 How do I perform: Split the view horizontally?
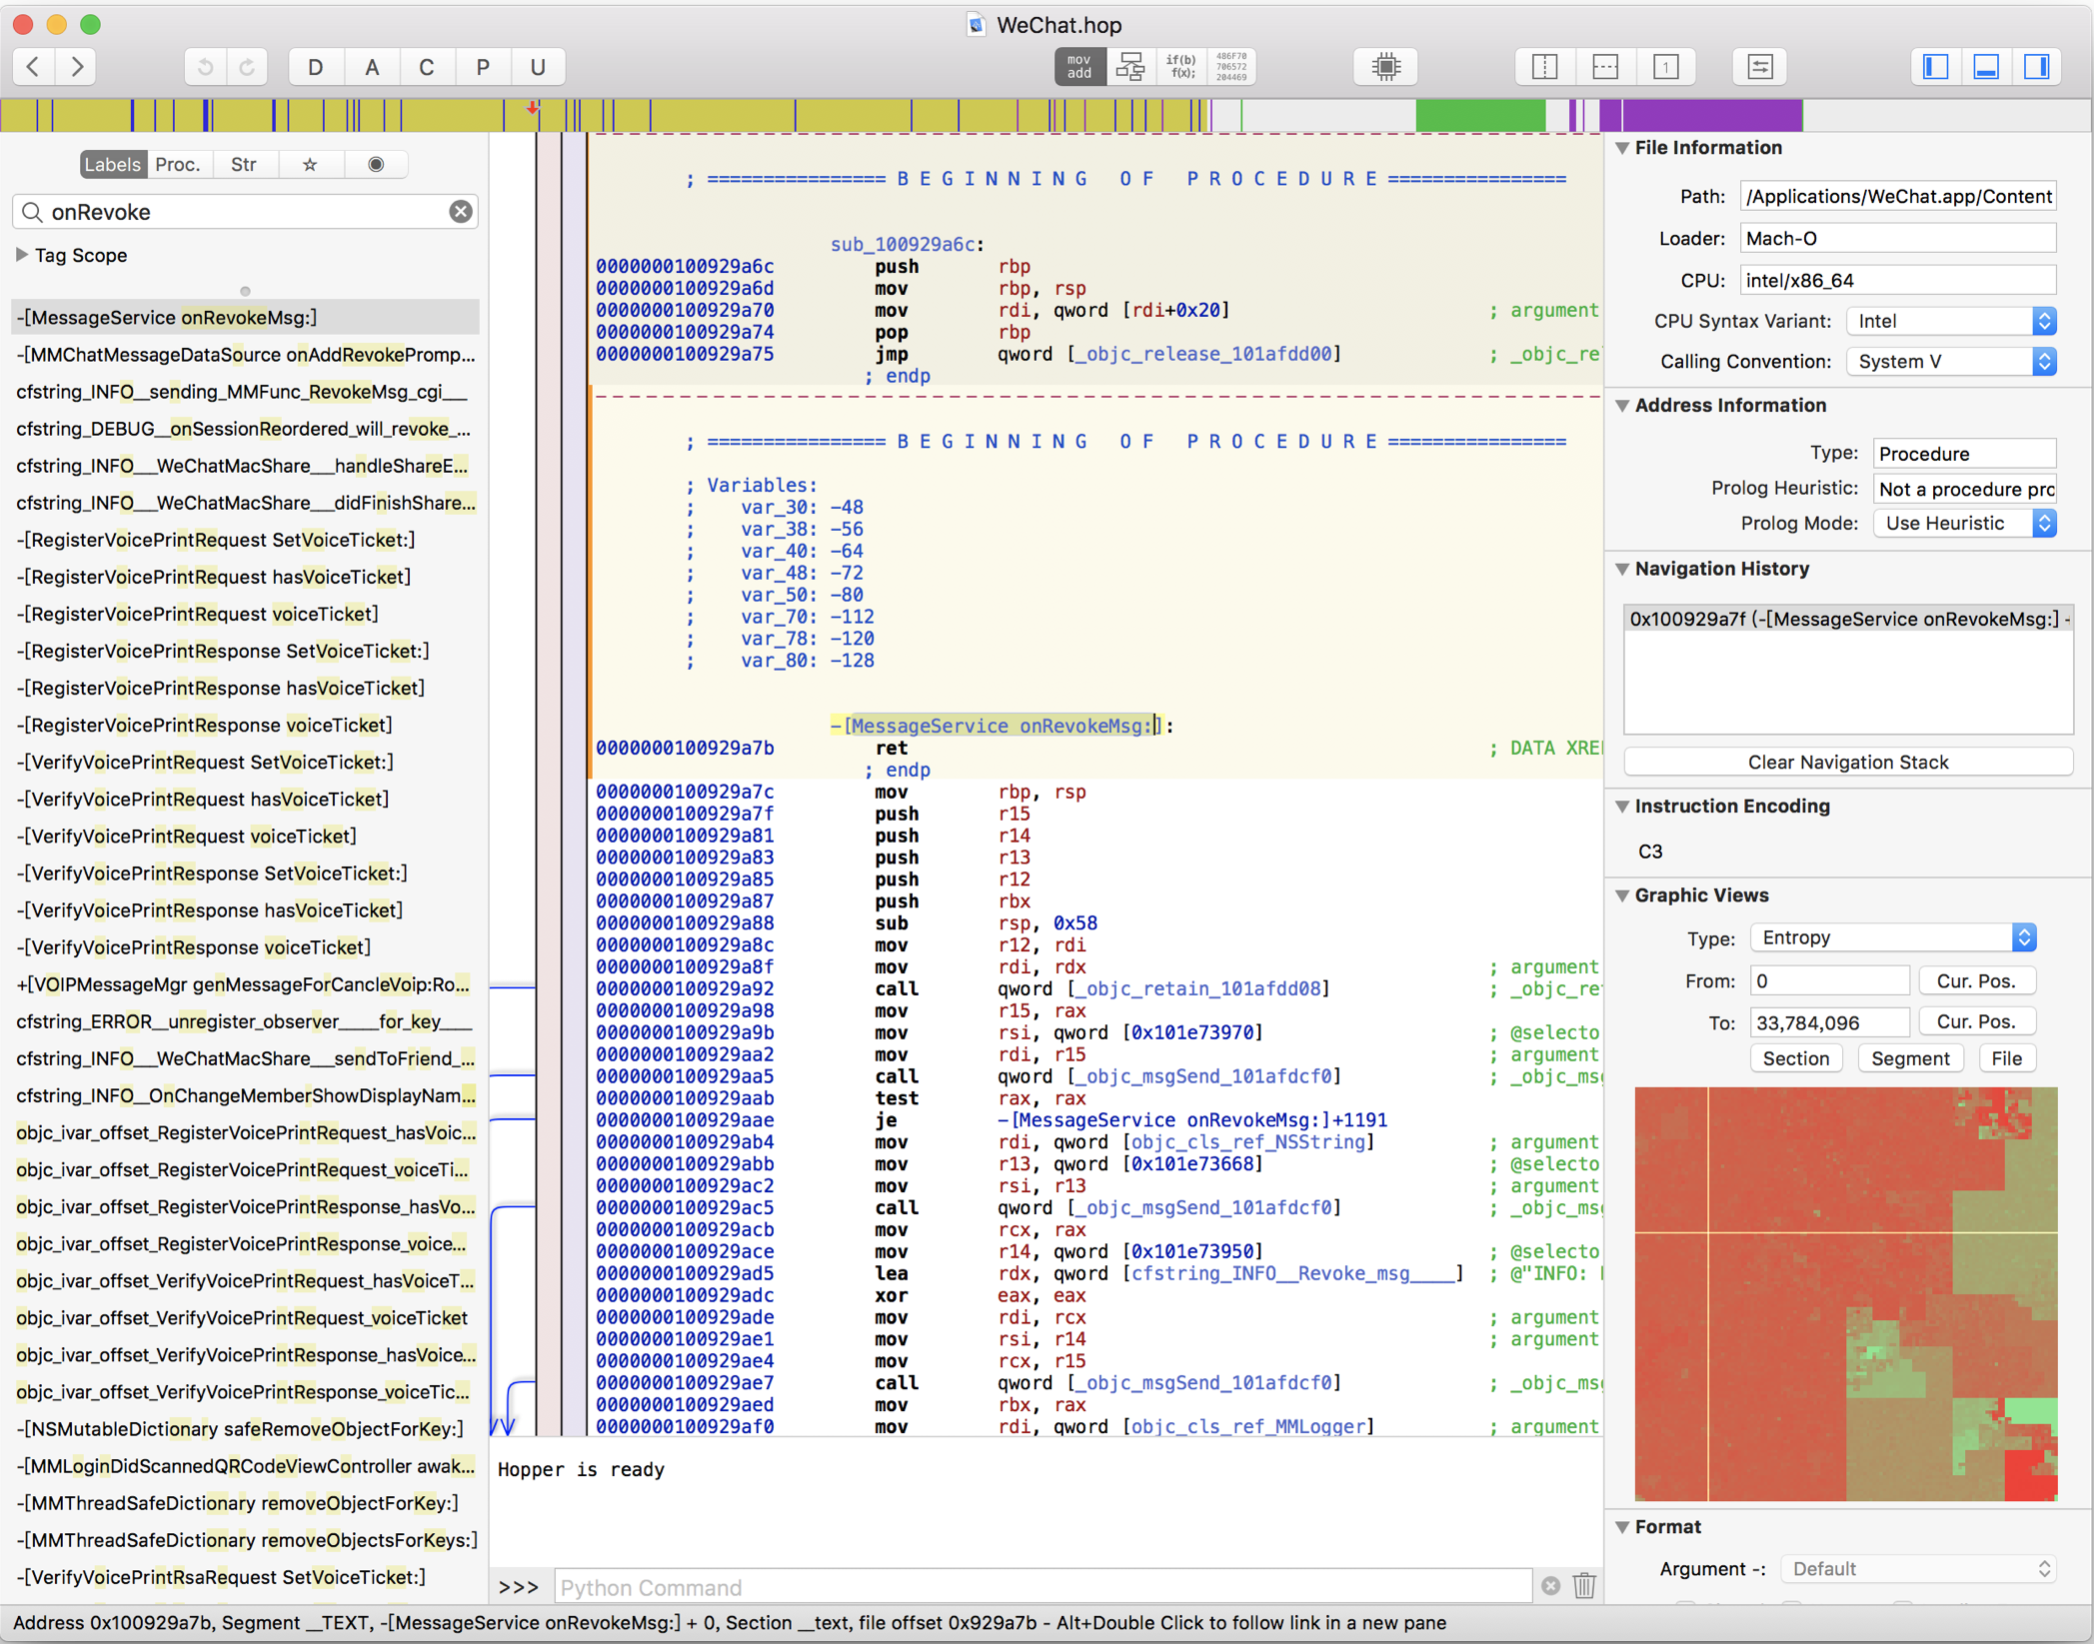1605,67
